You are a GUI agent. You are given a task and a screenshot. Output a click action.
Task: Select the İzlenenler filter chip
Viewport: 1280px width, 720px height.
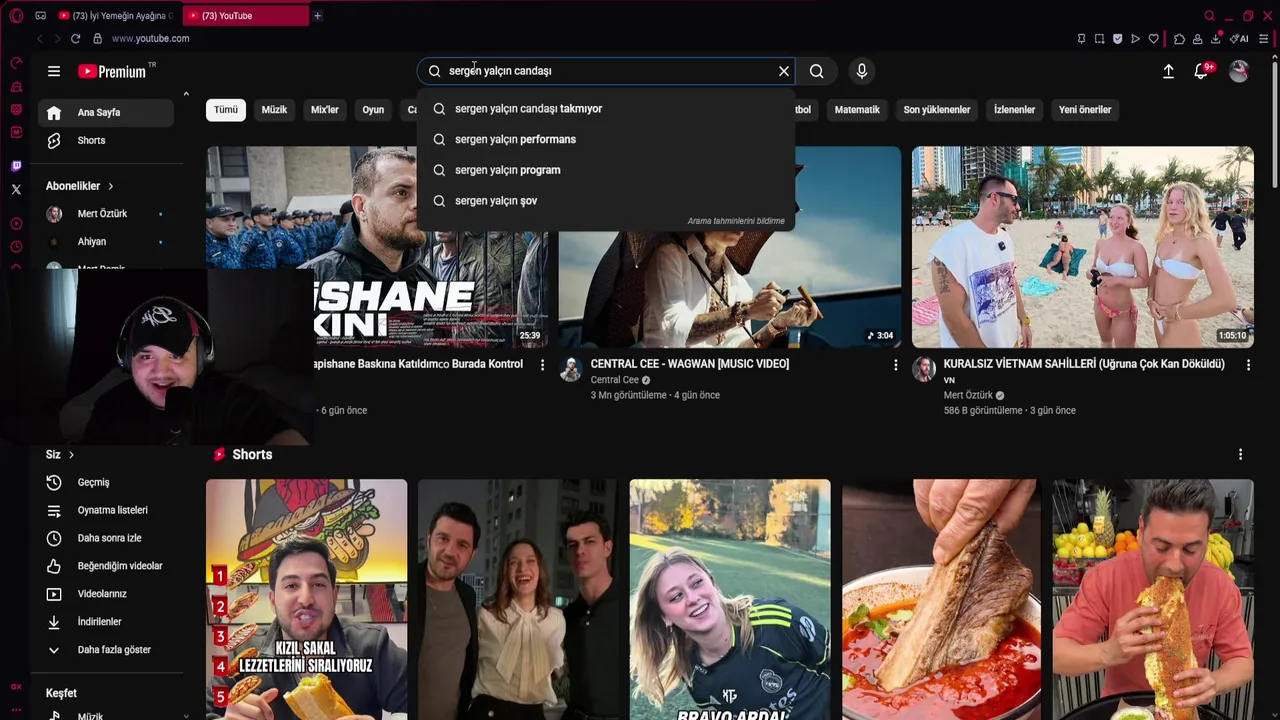pos(1015,110)
